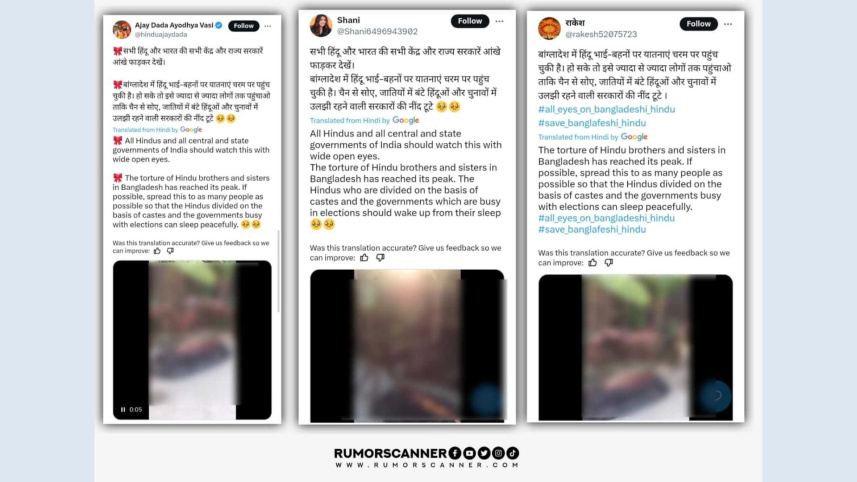Expand the three-dot menu on Shani's tweet
Image resolution: width=857 pixels, height=482 pixels.
500,21
